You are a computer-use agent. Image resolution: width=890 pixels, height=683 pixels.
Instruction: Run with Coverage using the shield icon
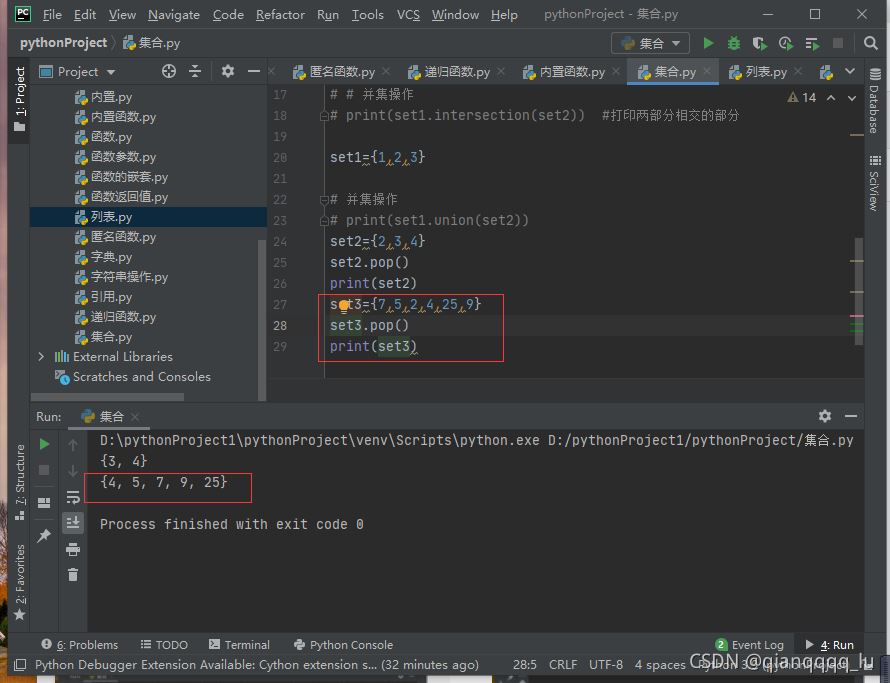760,43
